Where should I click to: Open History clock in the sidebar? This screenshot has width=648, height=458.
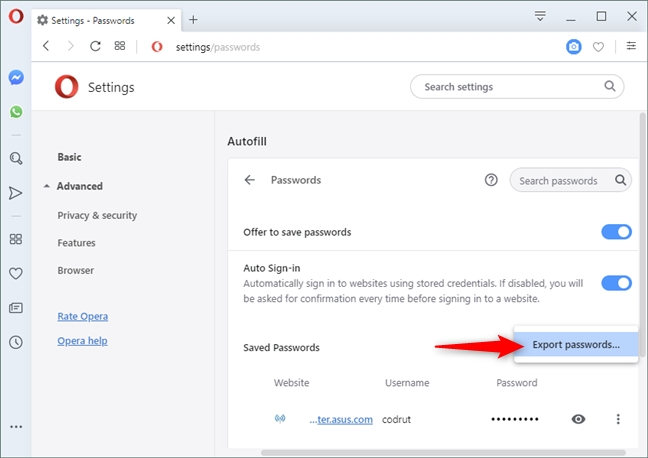16,342
